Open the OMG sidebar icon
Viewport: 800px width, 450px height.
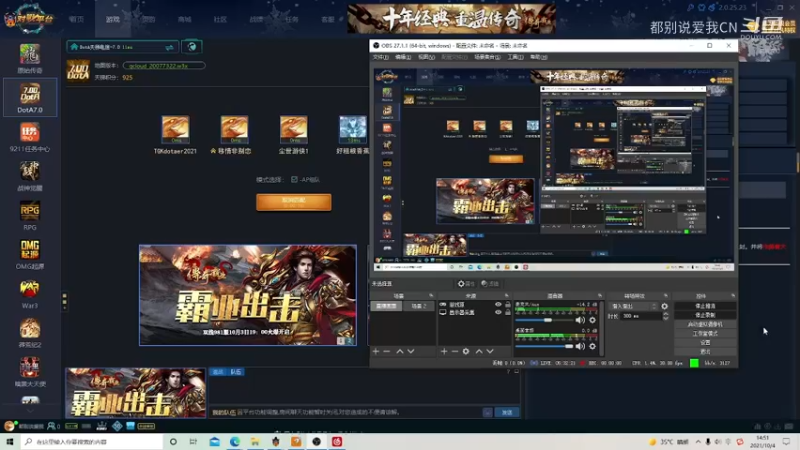pos(30,254)
